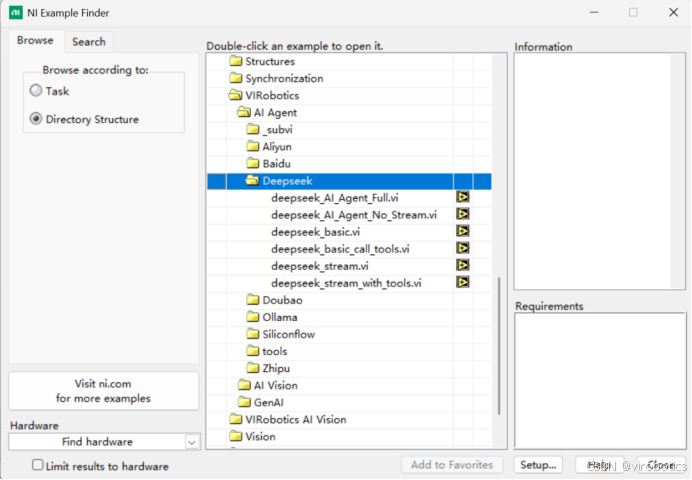Click the Structures folder icon
Viewport: 692px width, 480px height.
[236, 61]
